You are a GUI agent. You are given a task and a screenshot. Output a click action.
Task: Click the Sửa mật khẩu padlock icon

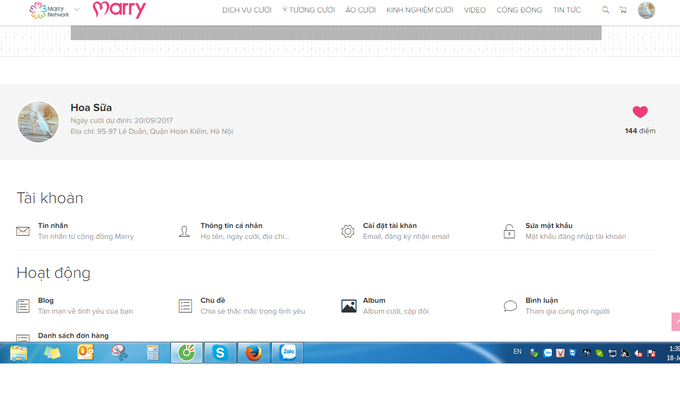(509, 231)
